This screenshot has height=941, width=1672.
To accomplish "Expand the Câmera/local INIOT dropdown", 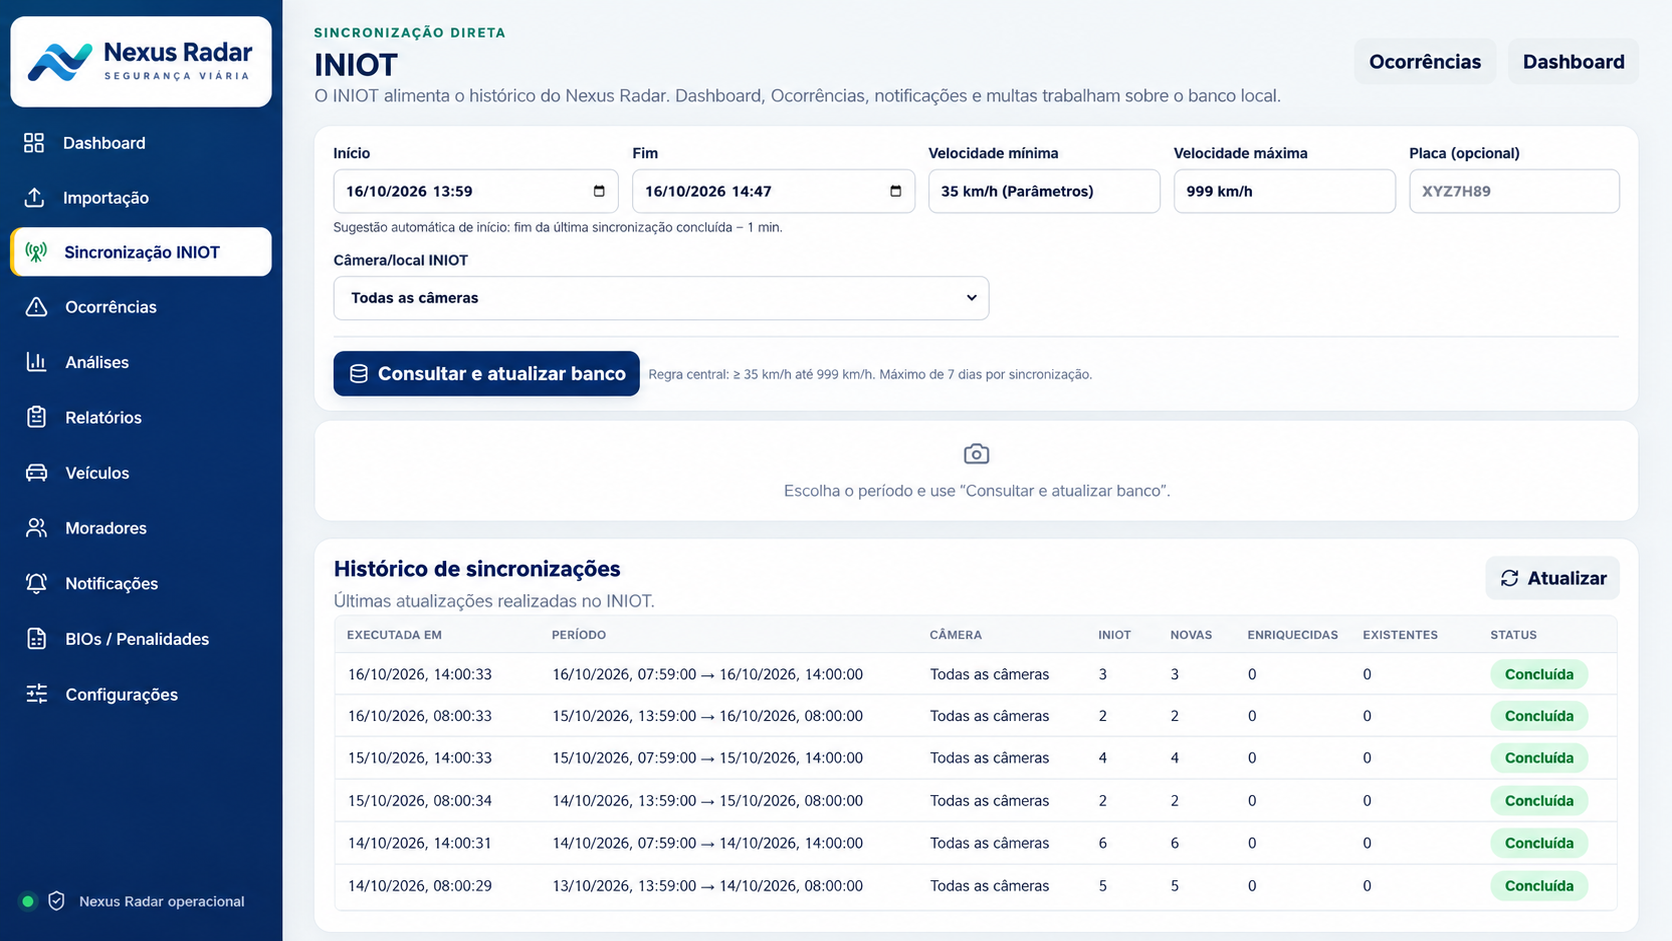I will [x=661, y=298].
